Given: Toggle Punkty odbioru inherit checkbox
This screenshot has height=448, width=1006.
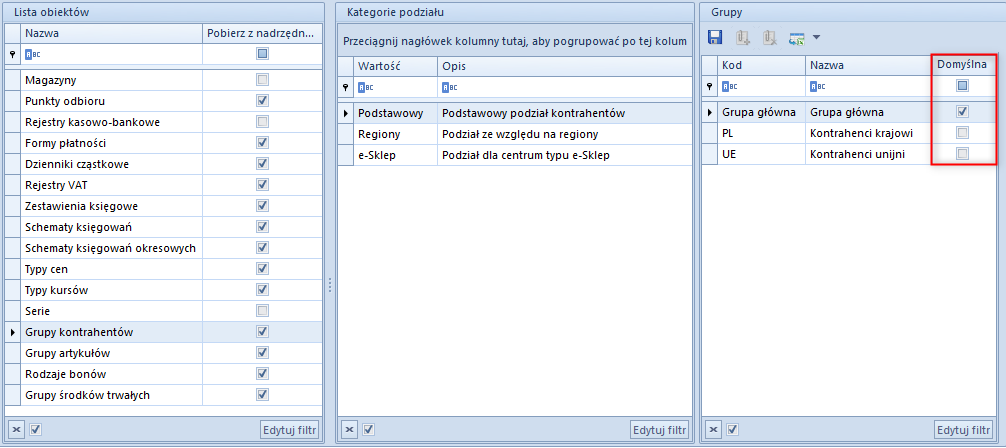Looking at the screenshot, I should pyautogui.click(x=262, y=101).
